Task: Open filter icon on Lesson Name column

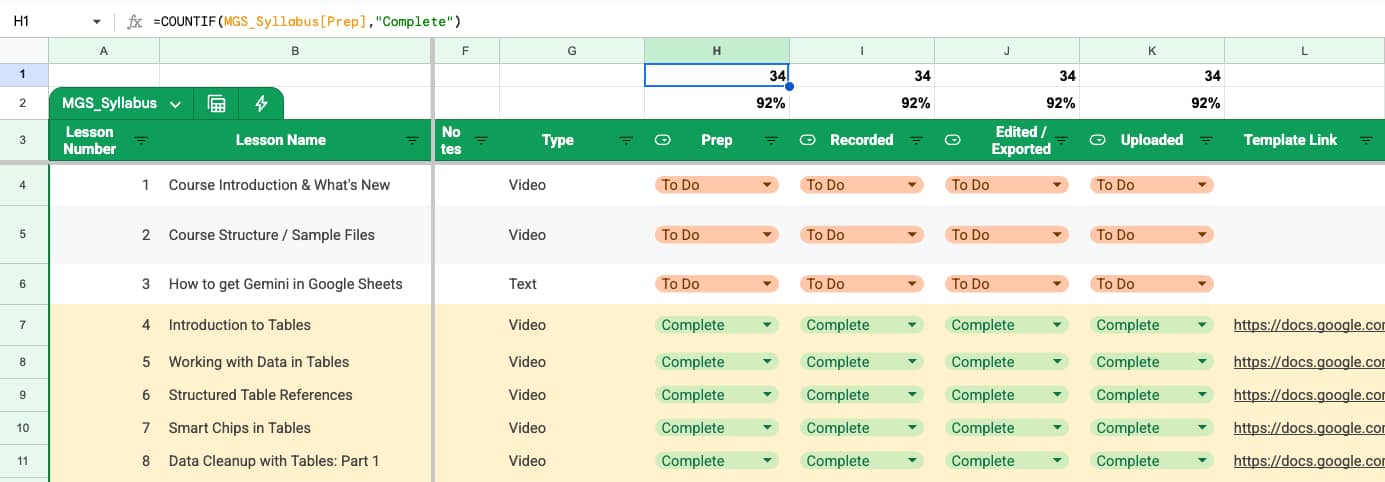Action: click(412, 141)
